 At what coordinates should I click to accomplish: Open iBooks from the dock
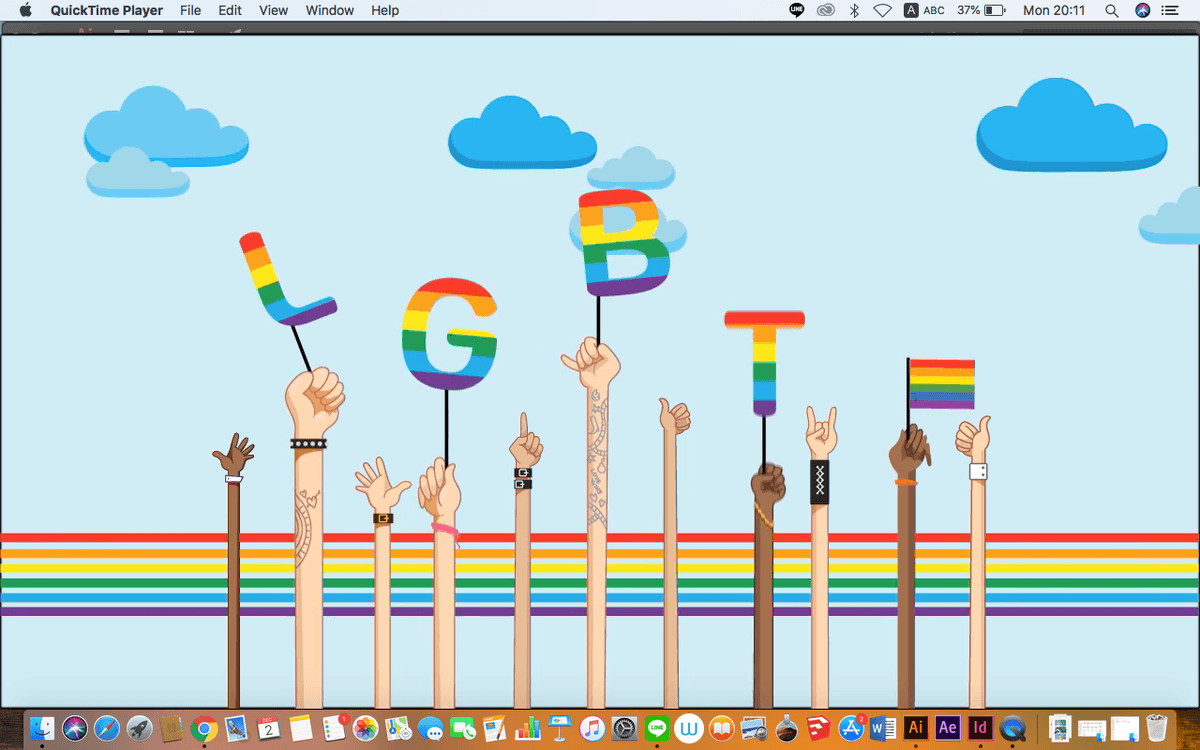point(721,728)
